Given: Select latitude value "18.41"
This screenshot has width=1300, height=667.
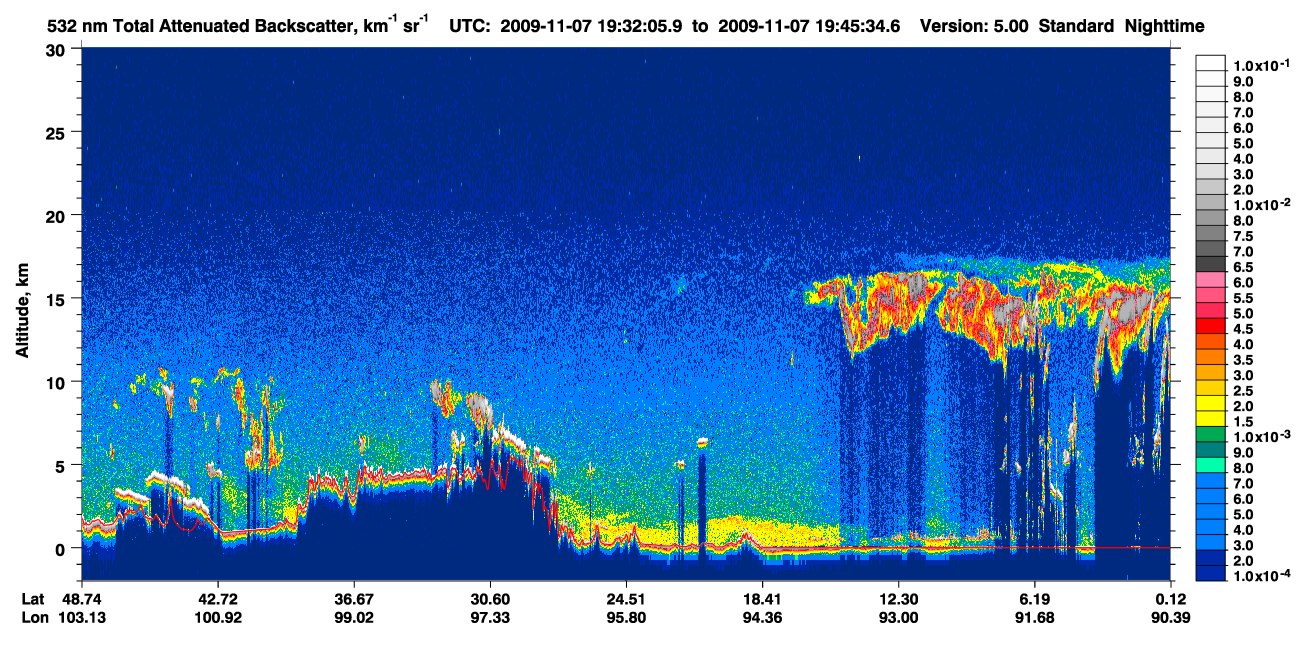Looking at the screenshot, I should [762, 598].
